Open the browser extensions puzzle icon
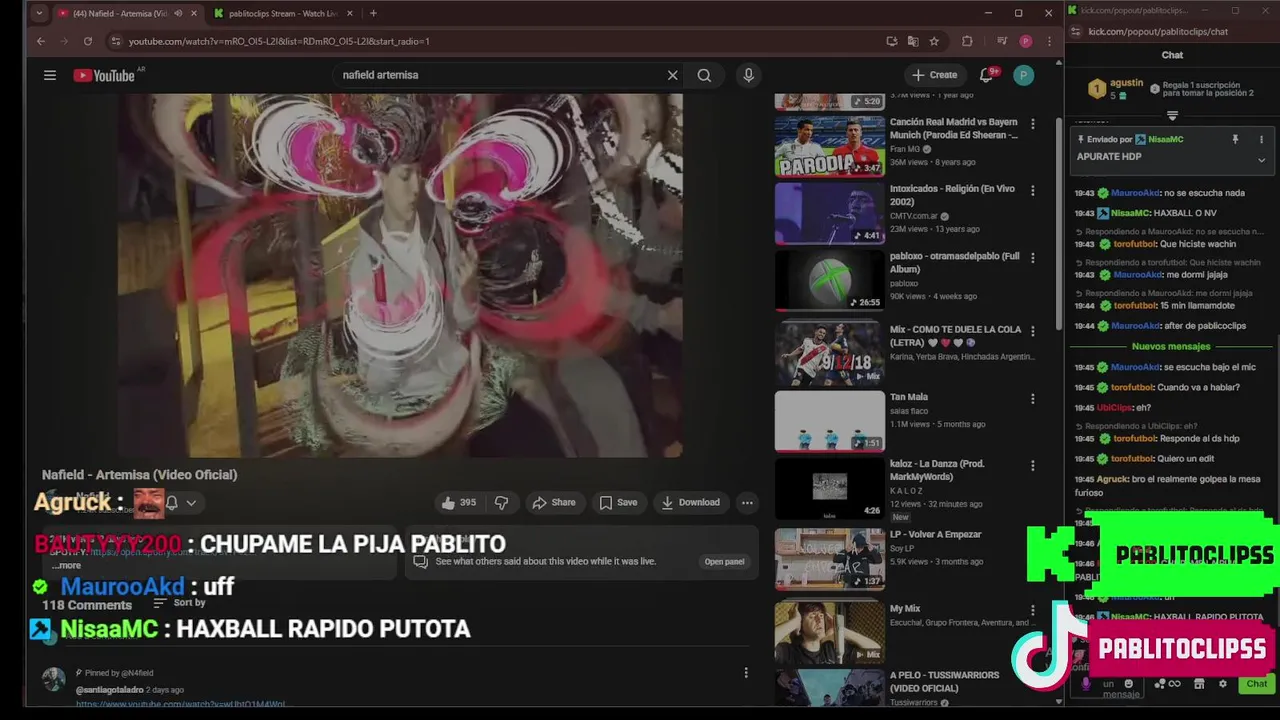Screen dimensions: 1280x720 coord(967,41)
